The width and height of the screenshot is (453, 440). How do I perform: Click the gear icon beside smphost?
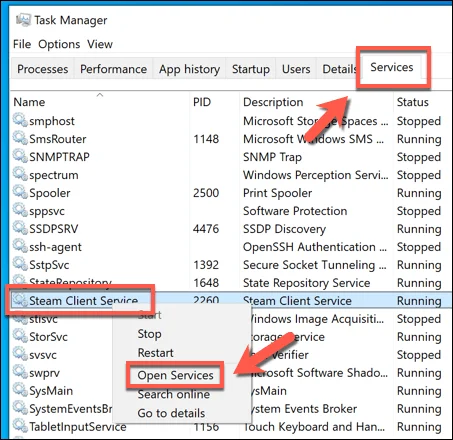pos(20,120)
